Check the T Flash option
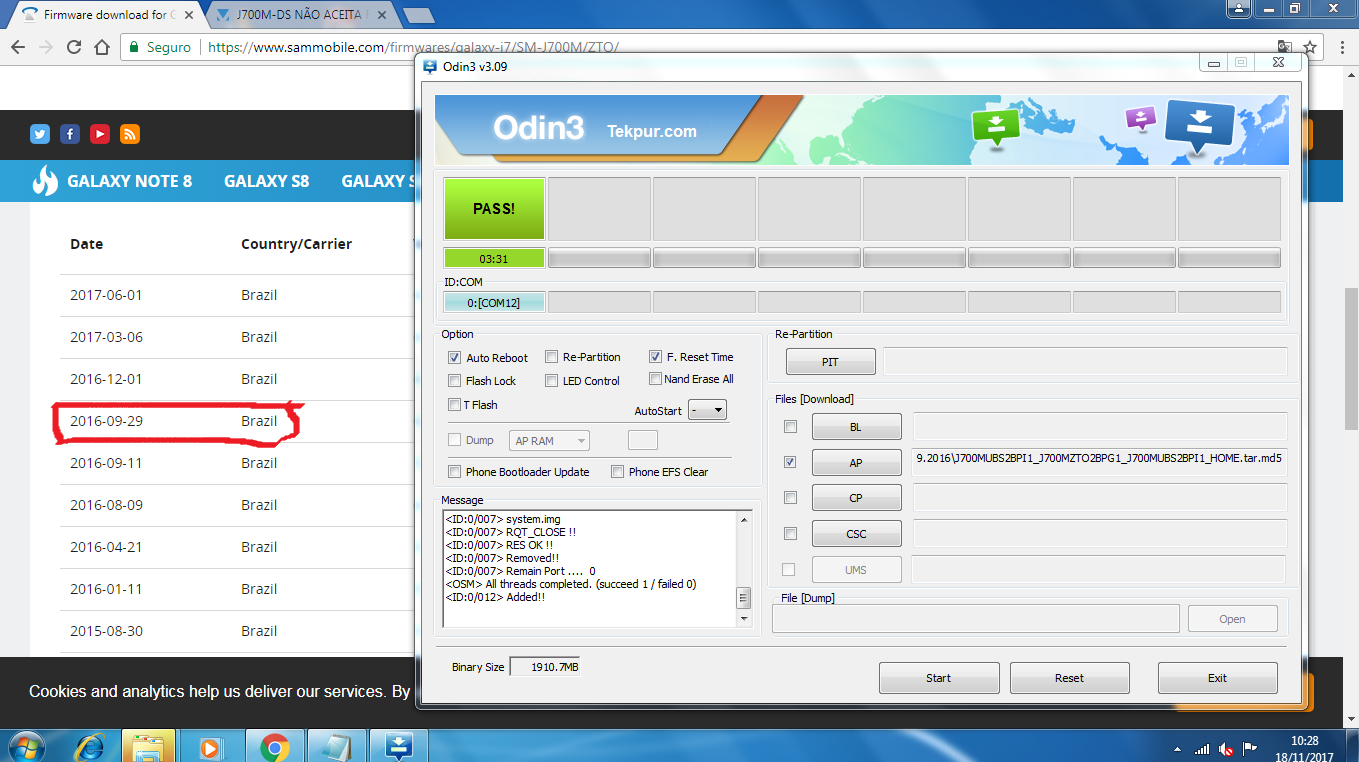 tap(455, 404)
